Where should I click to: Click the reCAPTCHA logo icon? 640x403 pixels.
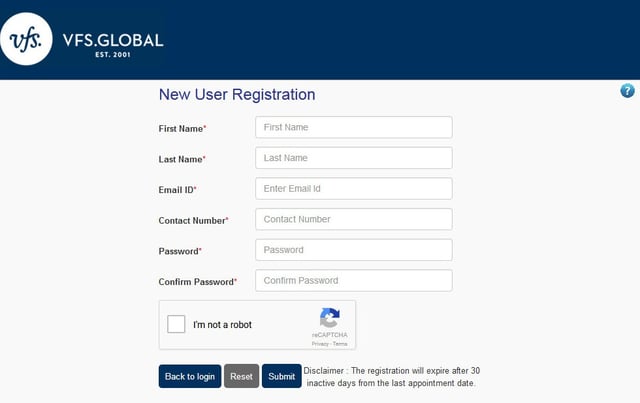click(330, 318)
